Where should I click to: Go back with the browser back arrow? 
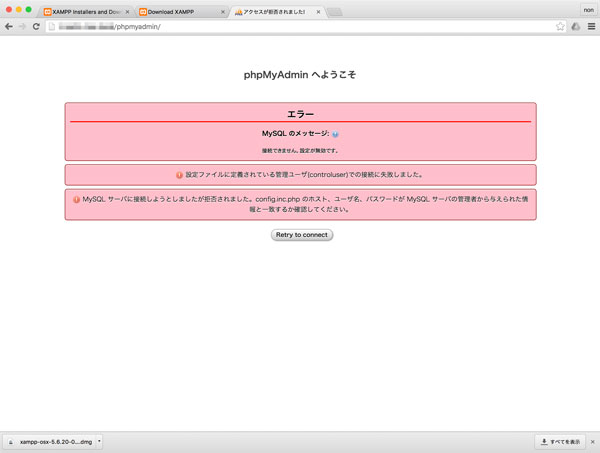[x=9, y=26]
